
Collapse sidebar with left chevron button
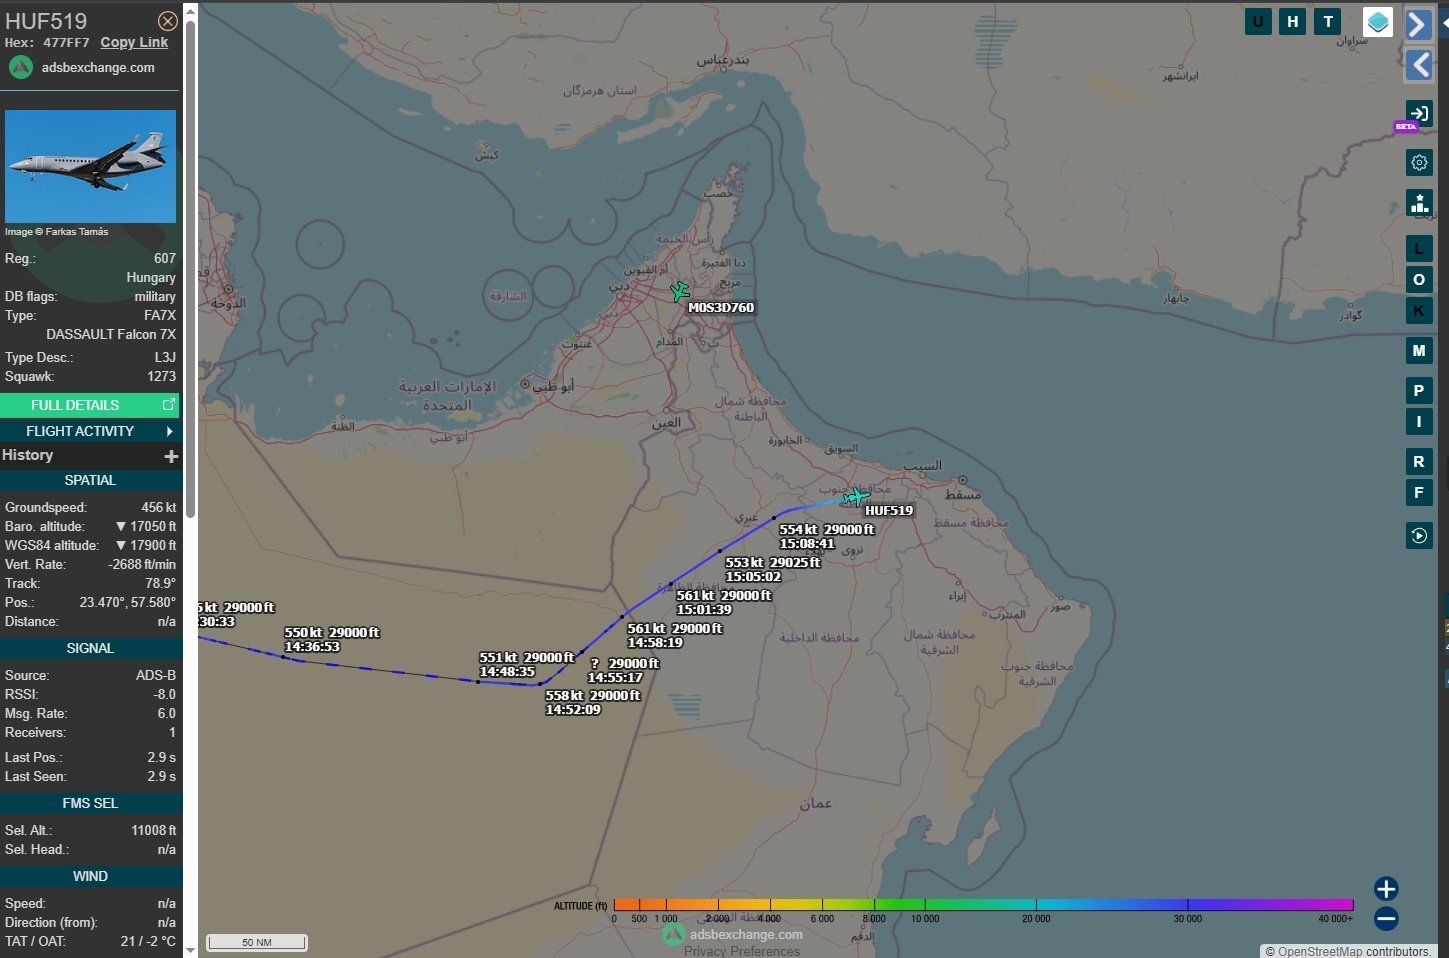point(1418,65)
